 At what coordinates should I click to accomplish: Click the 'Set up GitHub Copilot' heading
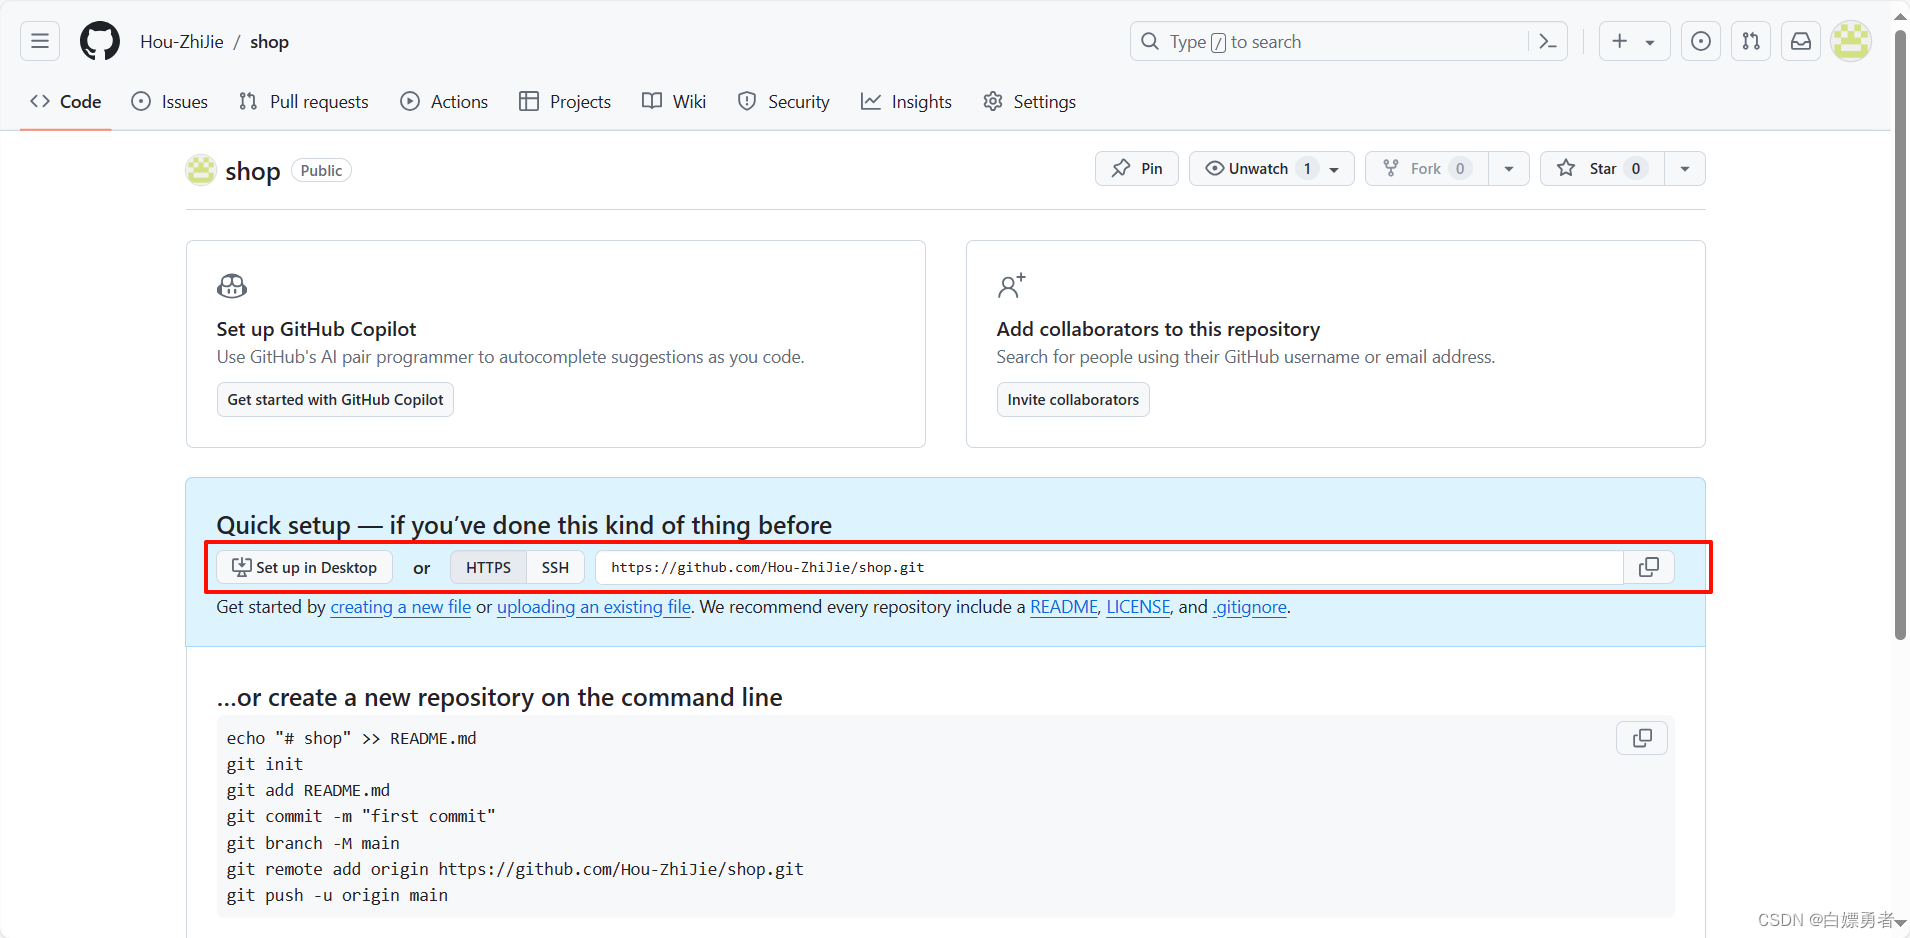coord(316,329)
